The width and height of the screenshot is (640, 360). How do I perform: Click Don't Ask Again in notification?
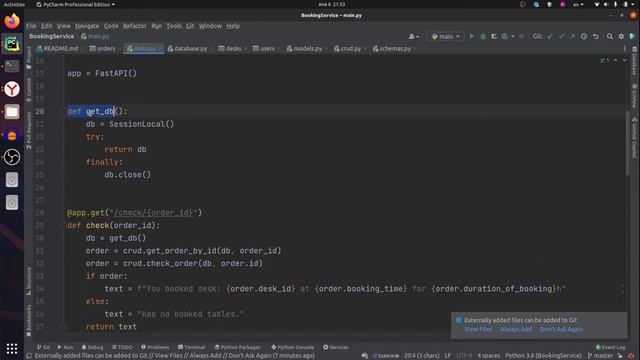tap(561, 329)
